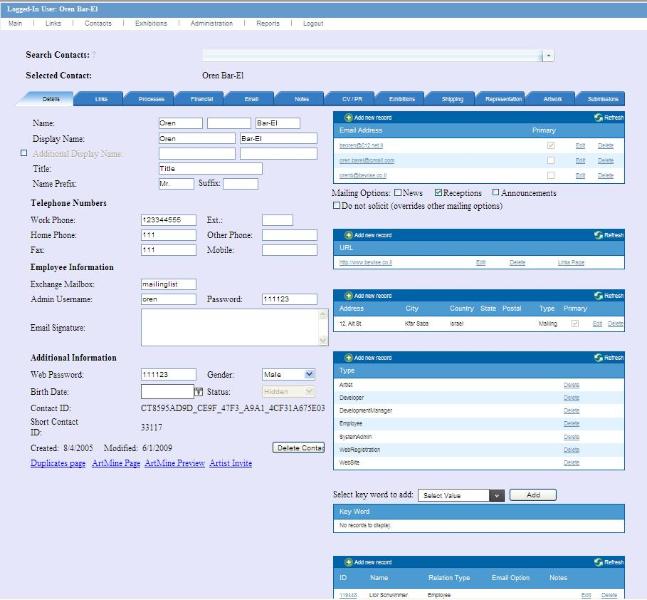The image size is (647, 600).
Task: Click into the Title input field
Action: (210, 168)
